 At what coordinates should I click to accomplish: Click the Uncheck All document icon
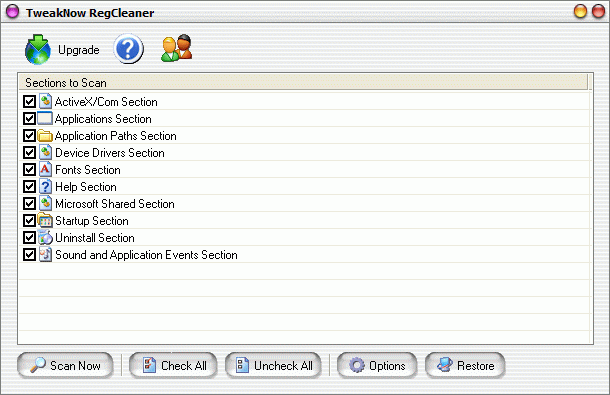click(x=242, y=365)
